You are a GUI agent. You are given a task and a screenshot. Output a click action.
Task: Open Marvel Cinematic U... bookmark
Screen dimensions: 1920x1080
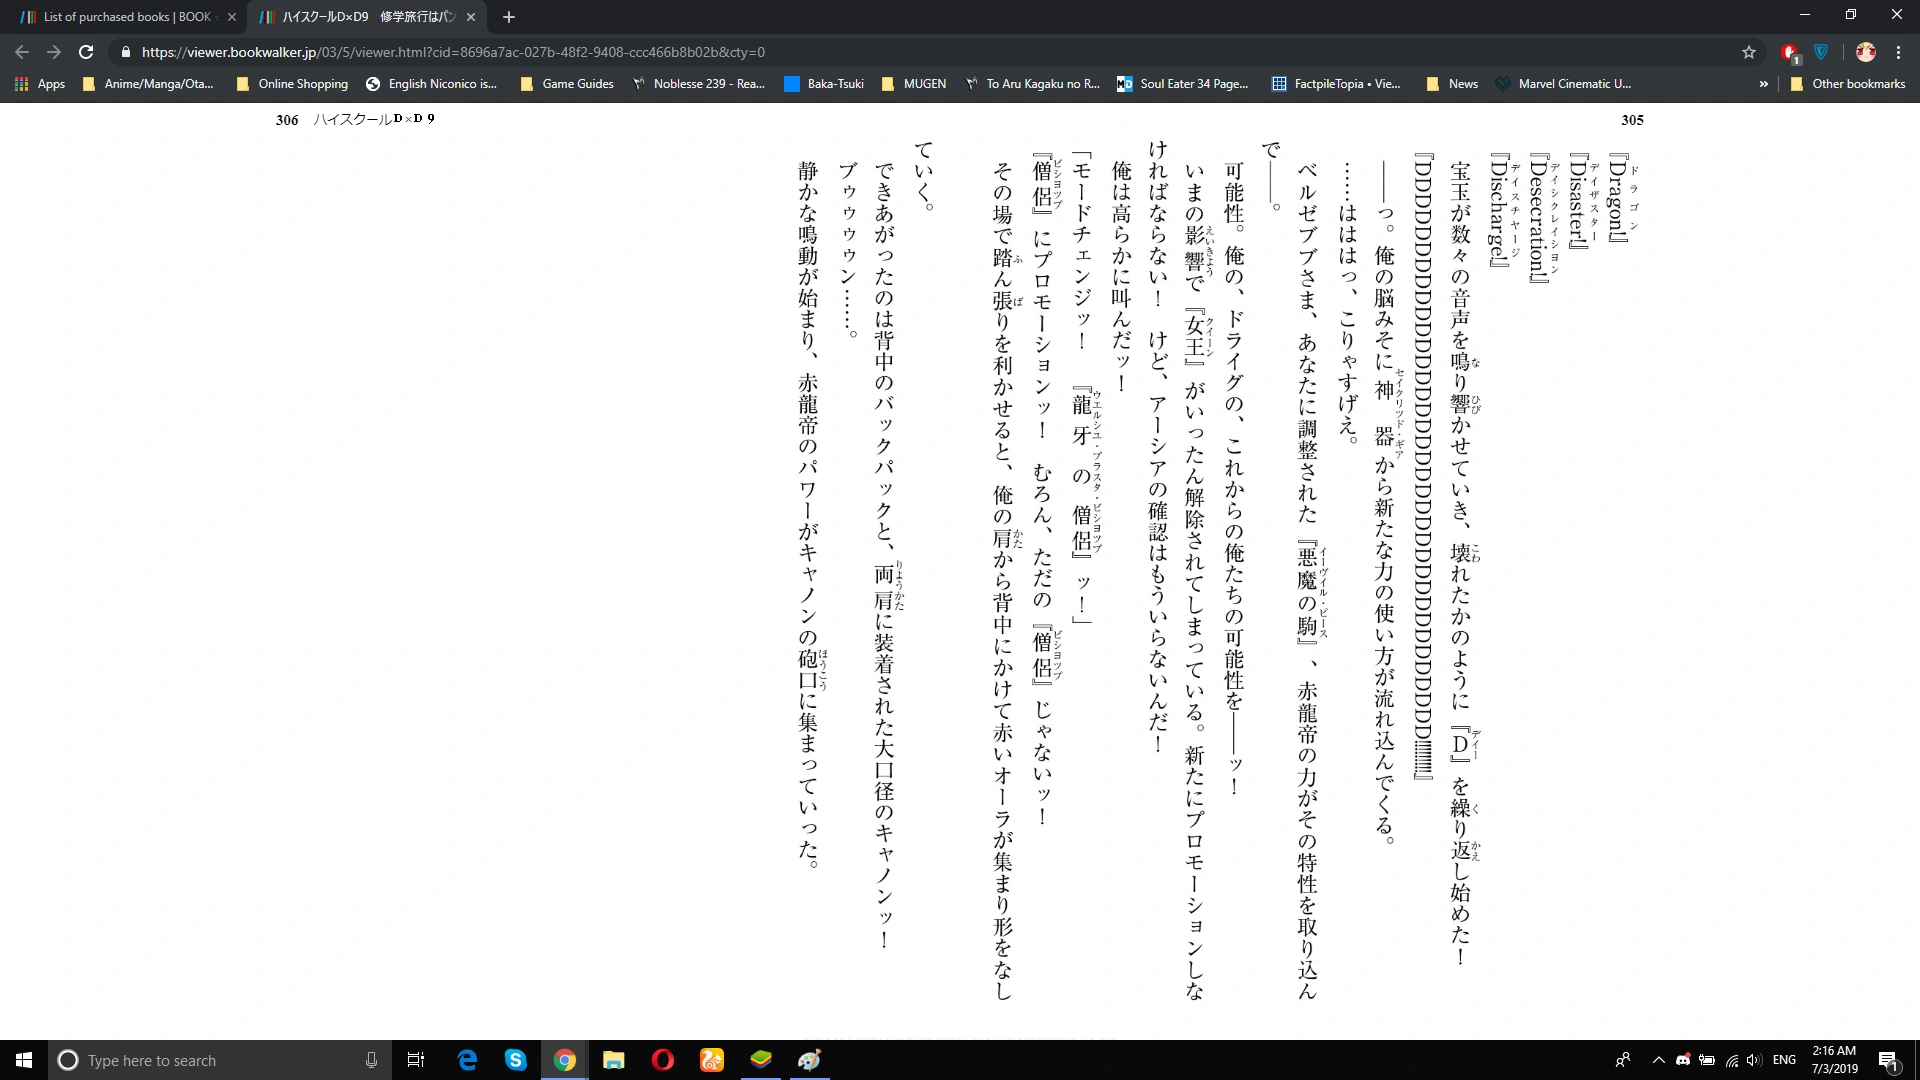click(x=1563, y=84)
